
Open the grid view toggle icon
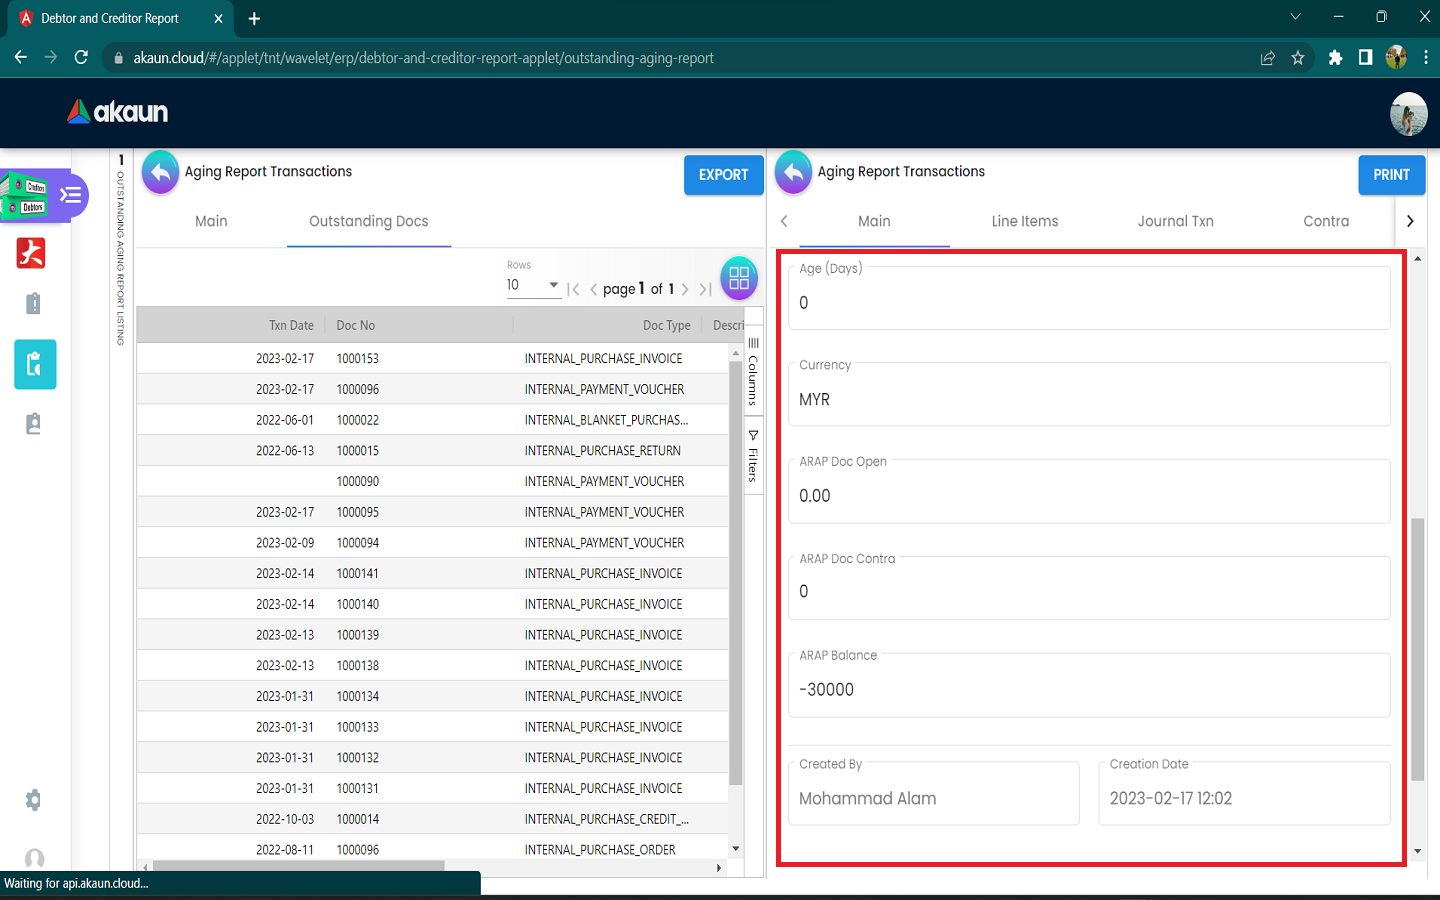[x=739, y=279]
